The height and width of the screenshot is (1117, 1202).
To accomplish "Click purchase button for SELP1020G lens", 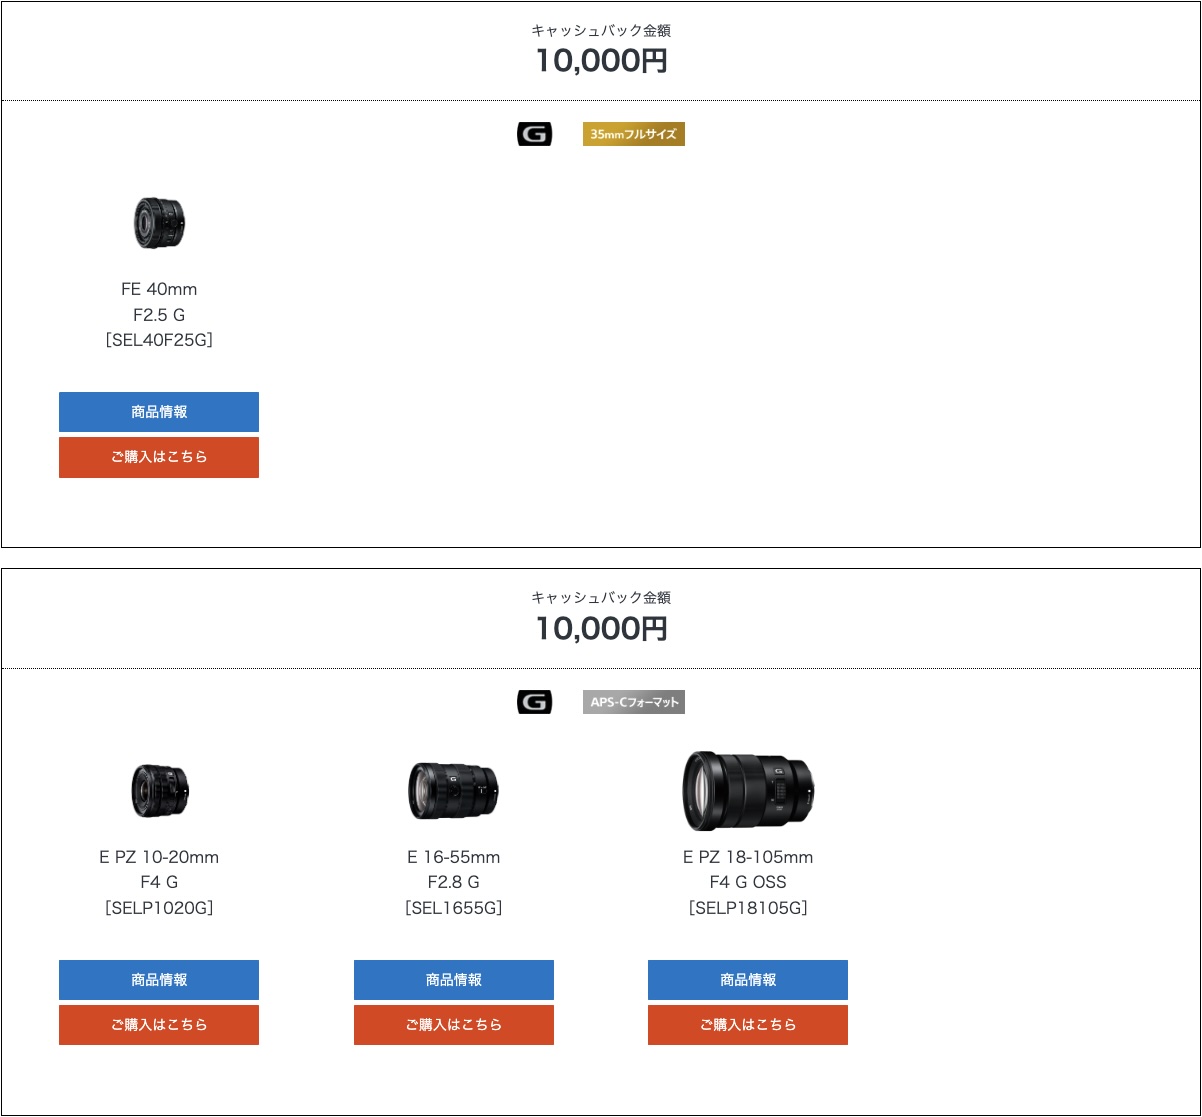I will [159, 1025].
